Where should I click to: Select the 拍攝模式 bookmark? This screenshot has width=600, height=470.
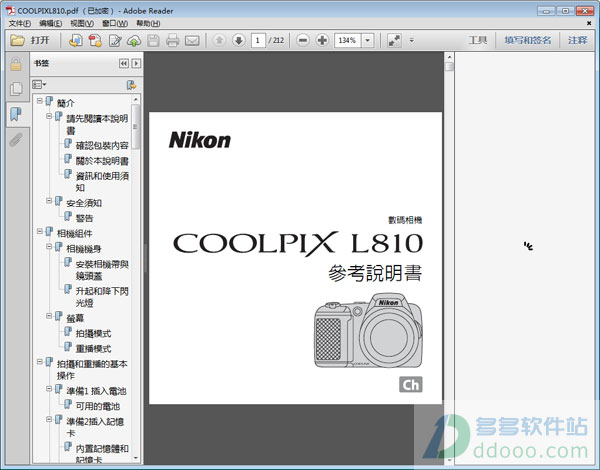pos(93,333)
